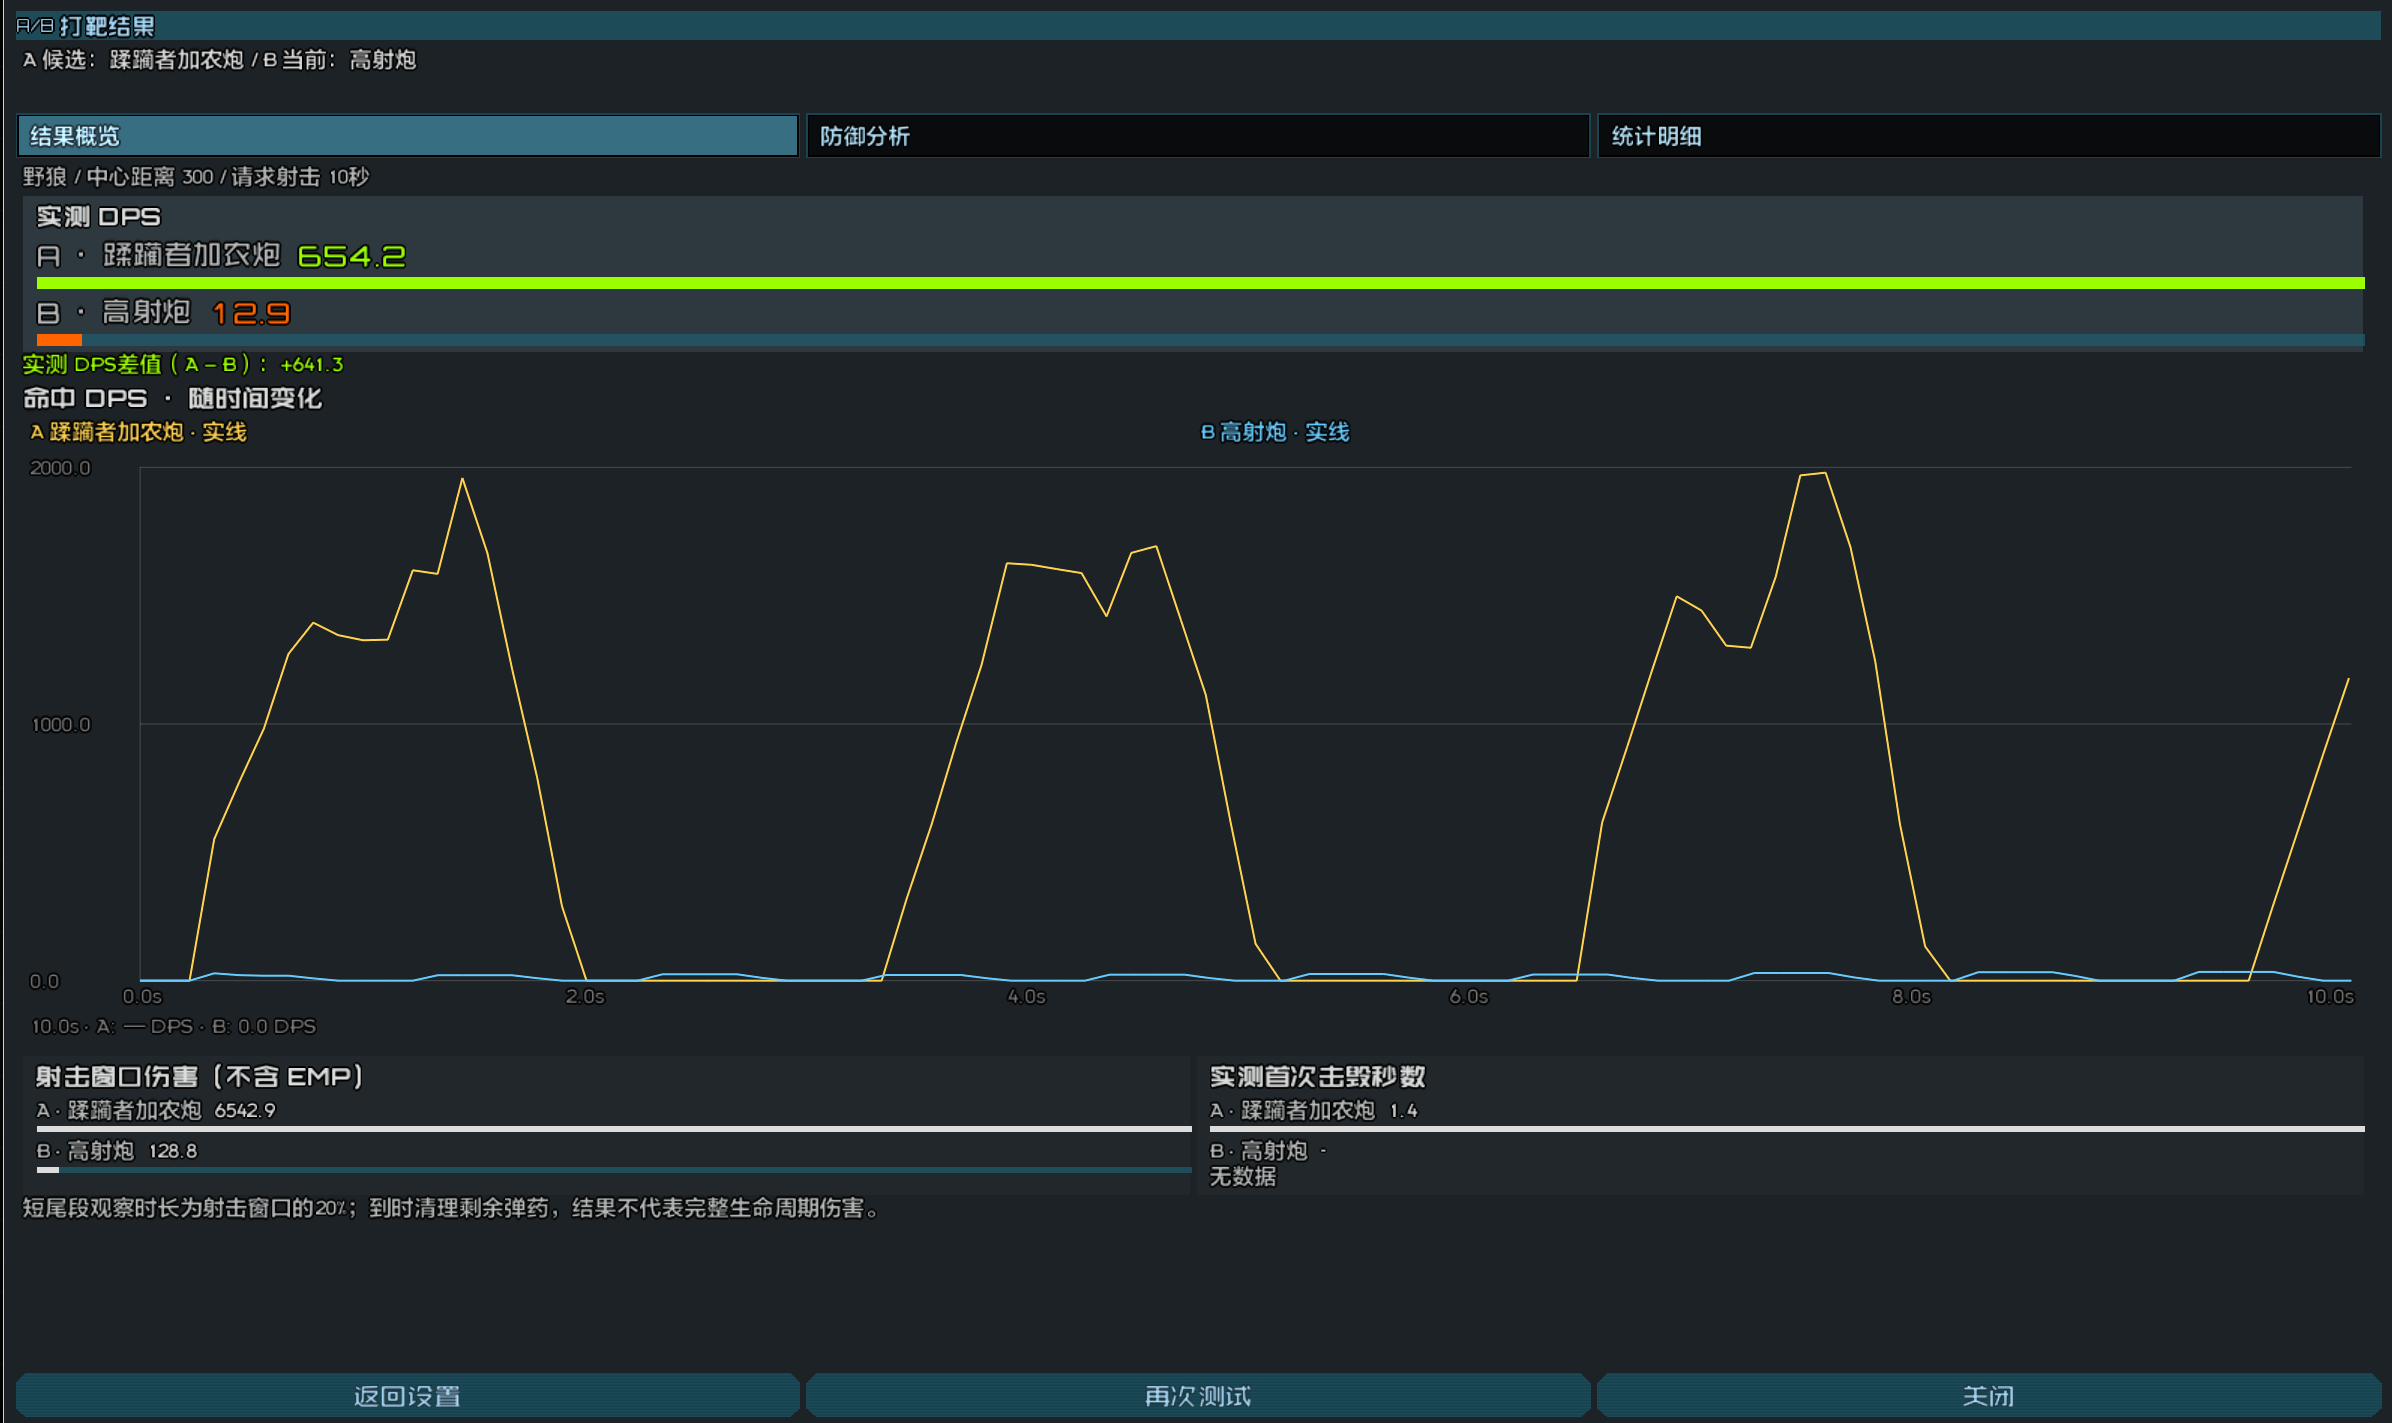2392x1423 pixels.
Task: Click the 6.0s x-axis tick label
Action: (x=1469, y=996)
